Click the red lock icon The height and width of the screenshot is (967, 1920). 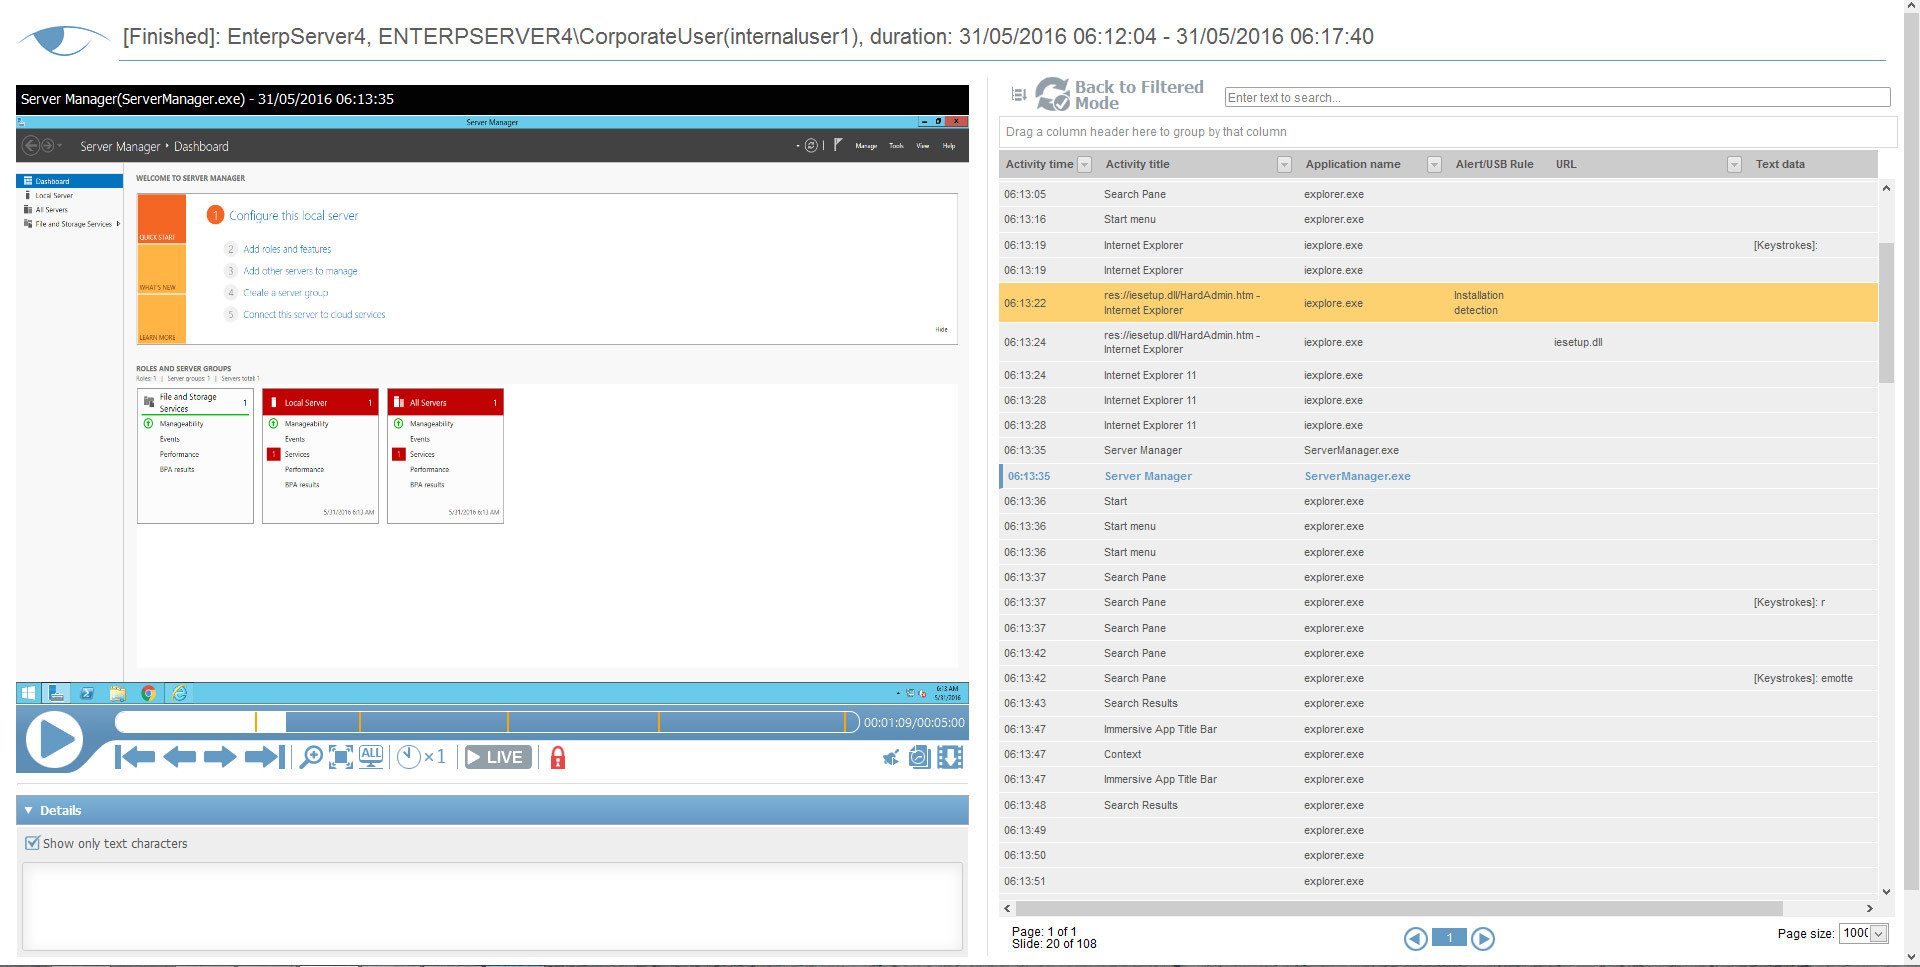558,757
